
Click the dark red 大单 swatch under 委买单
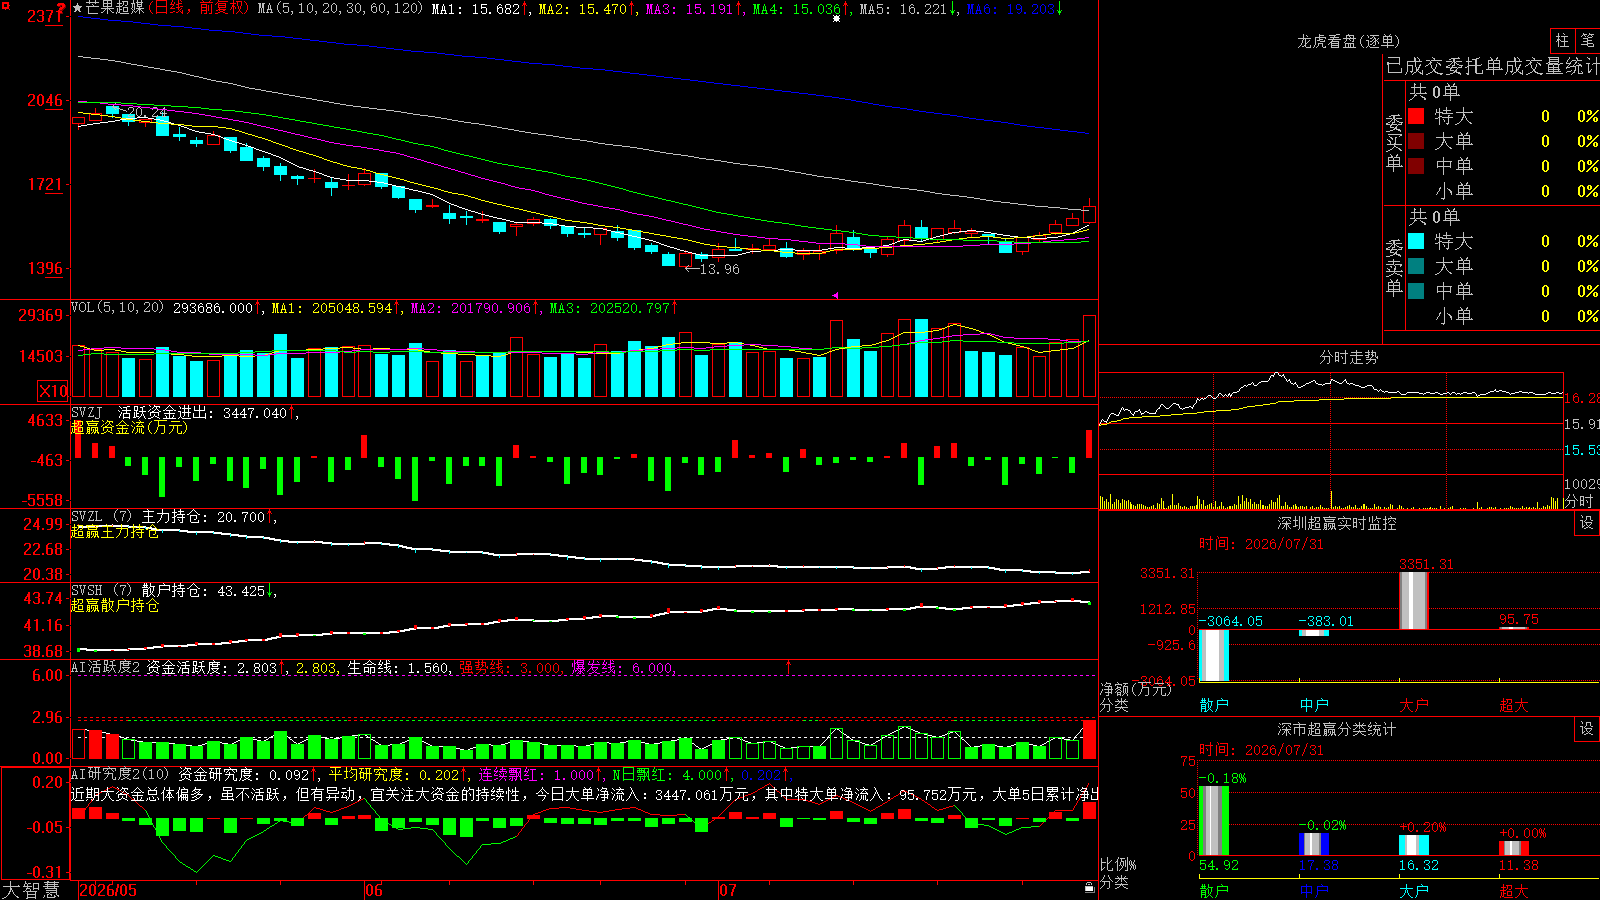pos(1416,141)
